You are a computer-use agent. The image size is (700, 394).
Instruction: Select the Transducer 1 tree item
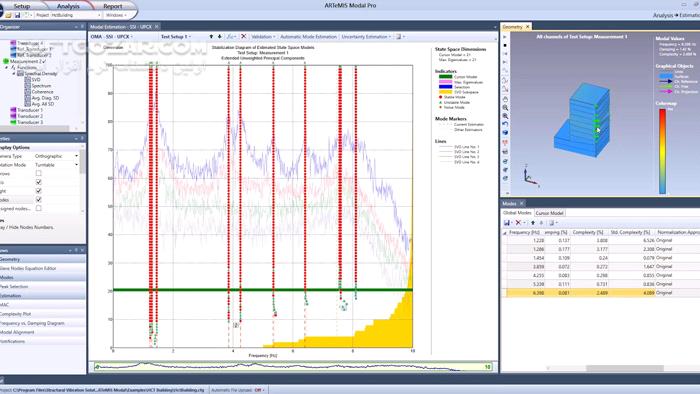coord(30,110)
